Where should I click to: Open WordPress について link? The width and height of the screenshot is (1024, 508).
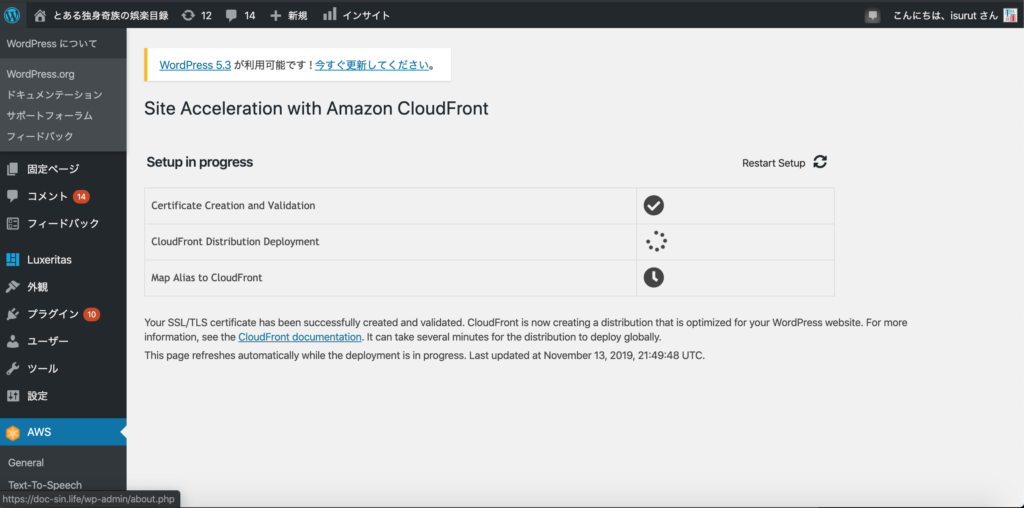(52, 44)
